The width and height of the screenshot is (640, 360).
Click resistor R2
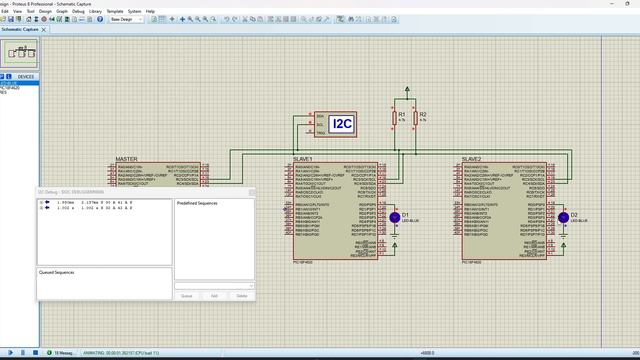point(416,118)
